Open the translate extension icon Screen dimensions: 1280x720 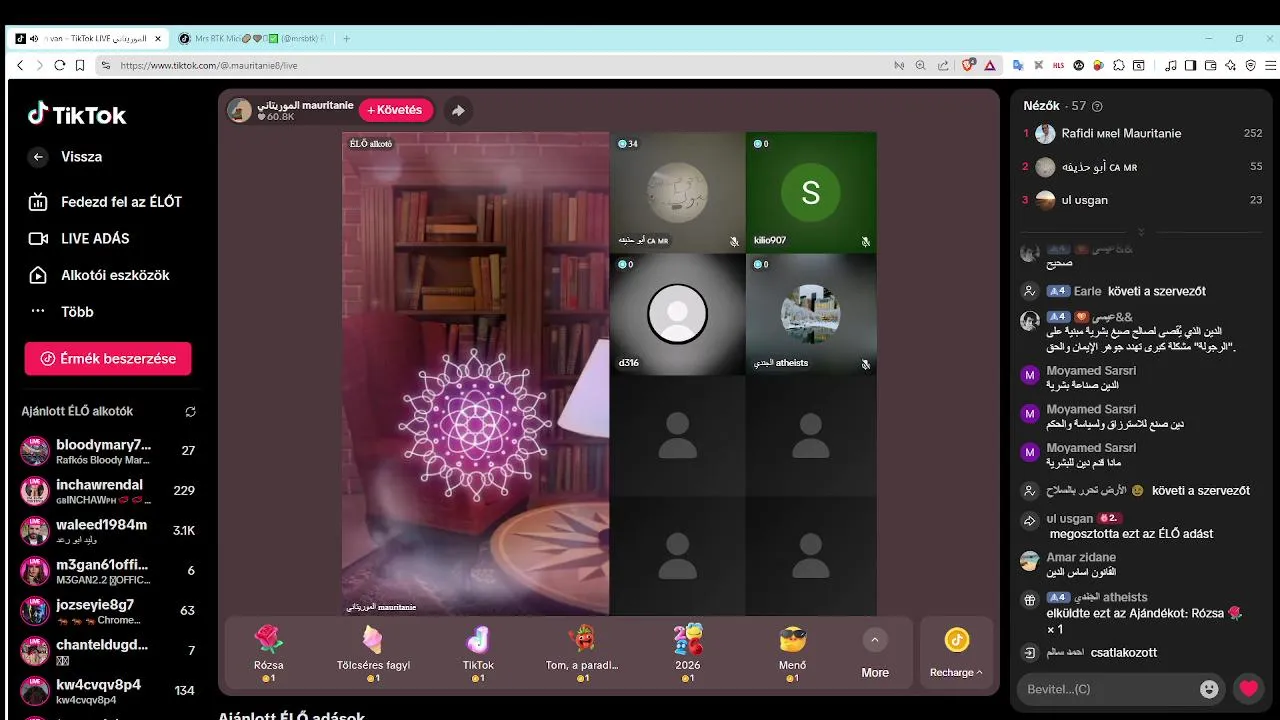pos(1018,65)
